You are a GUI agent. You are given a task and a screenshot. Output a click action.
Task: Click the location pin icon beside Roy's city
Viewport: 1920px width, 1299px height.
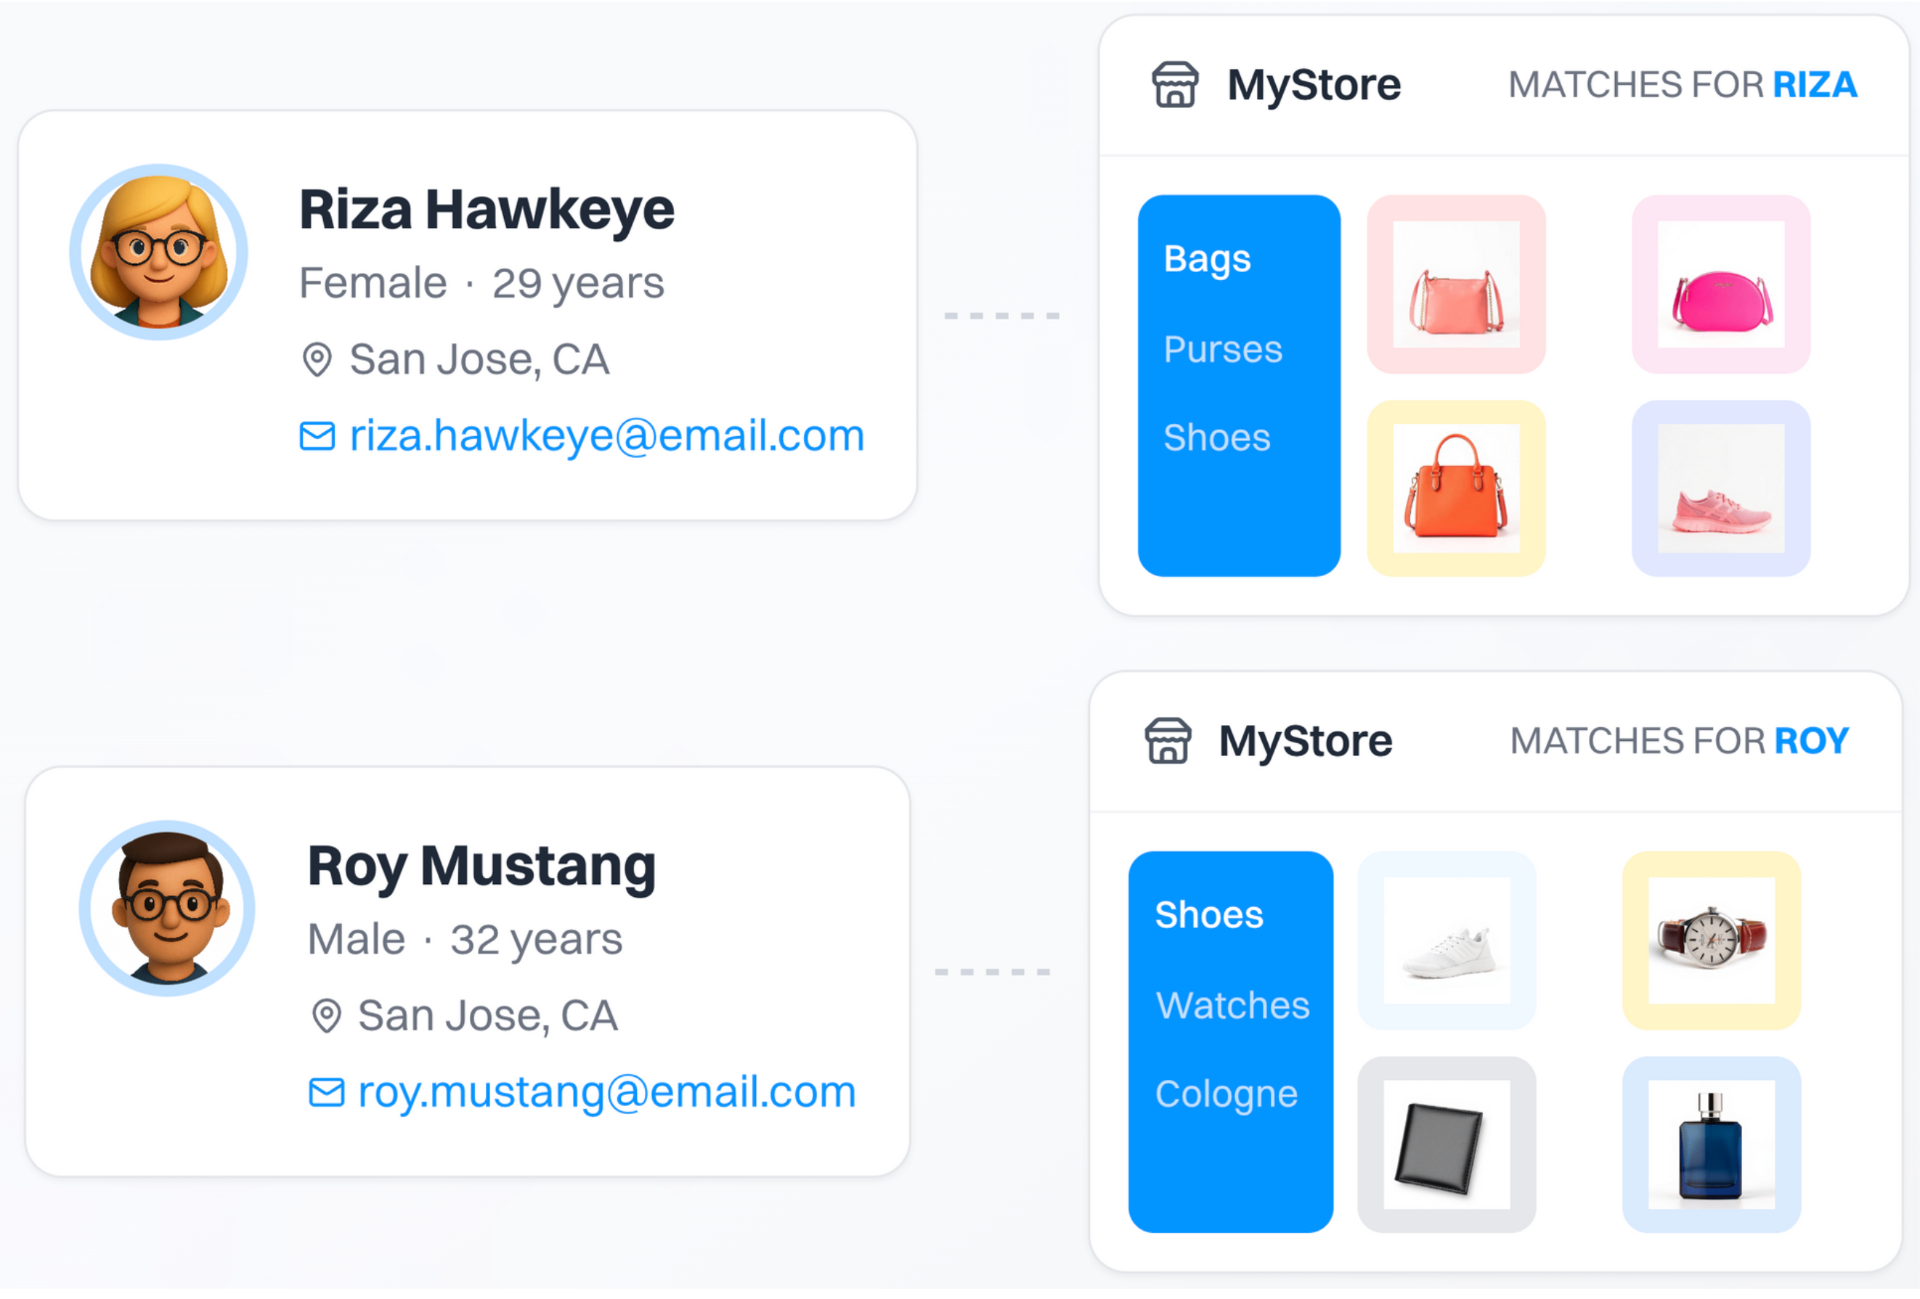[326, 1016]
